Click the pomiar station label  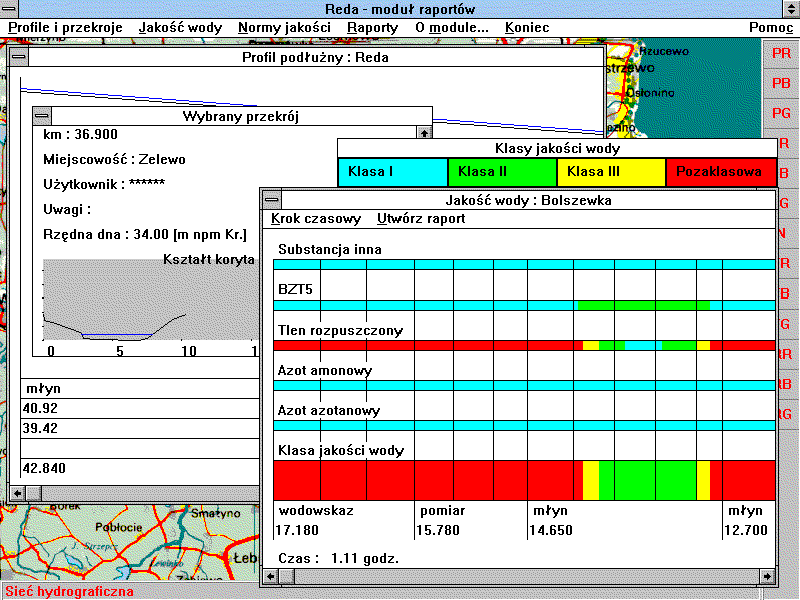point(442,511)
